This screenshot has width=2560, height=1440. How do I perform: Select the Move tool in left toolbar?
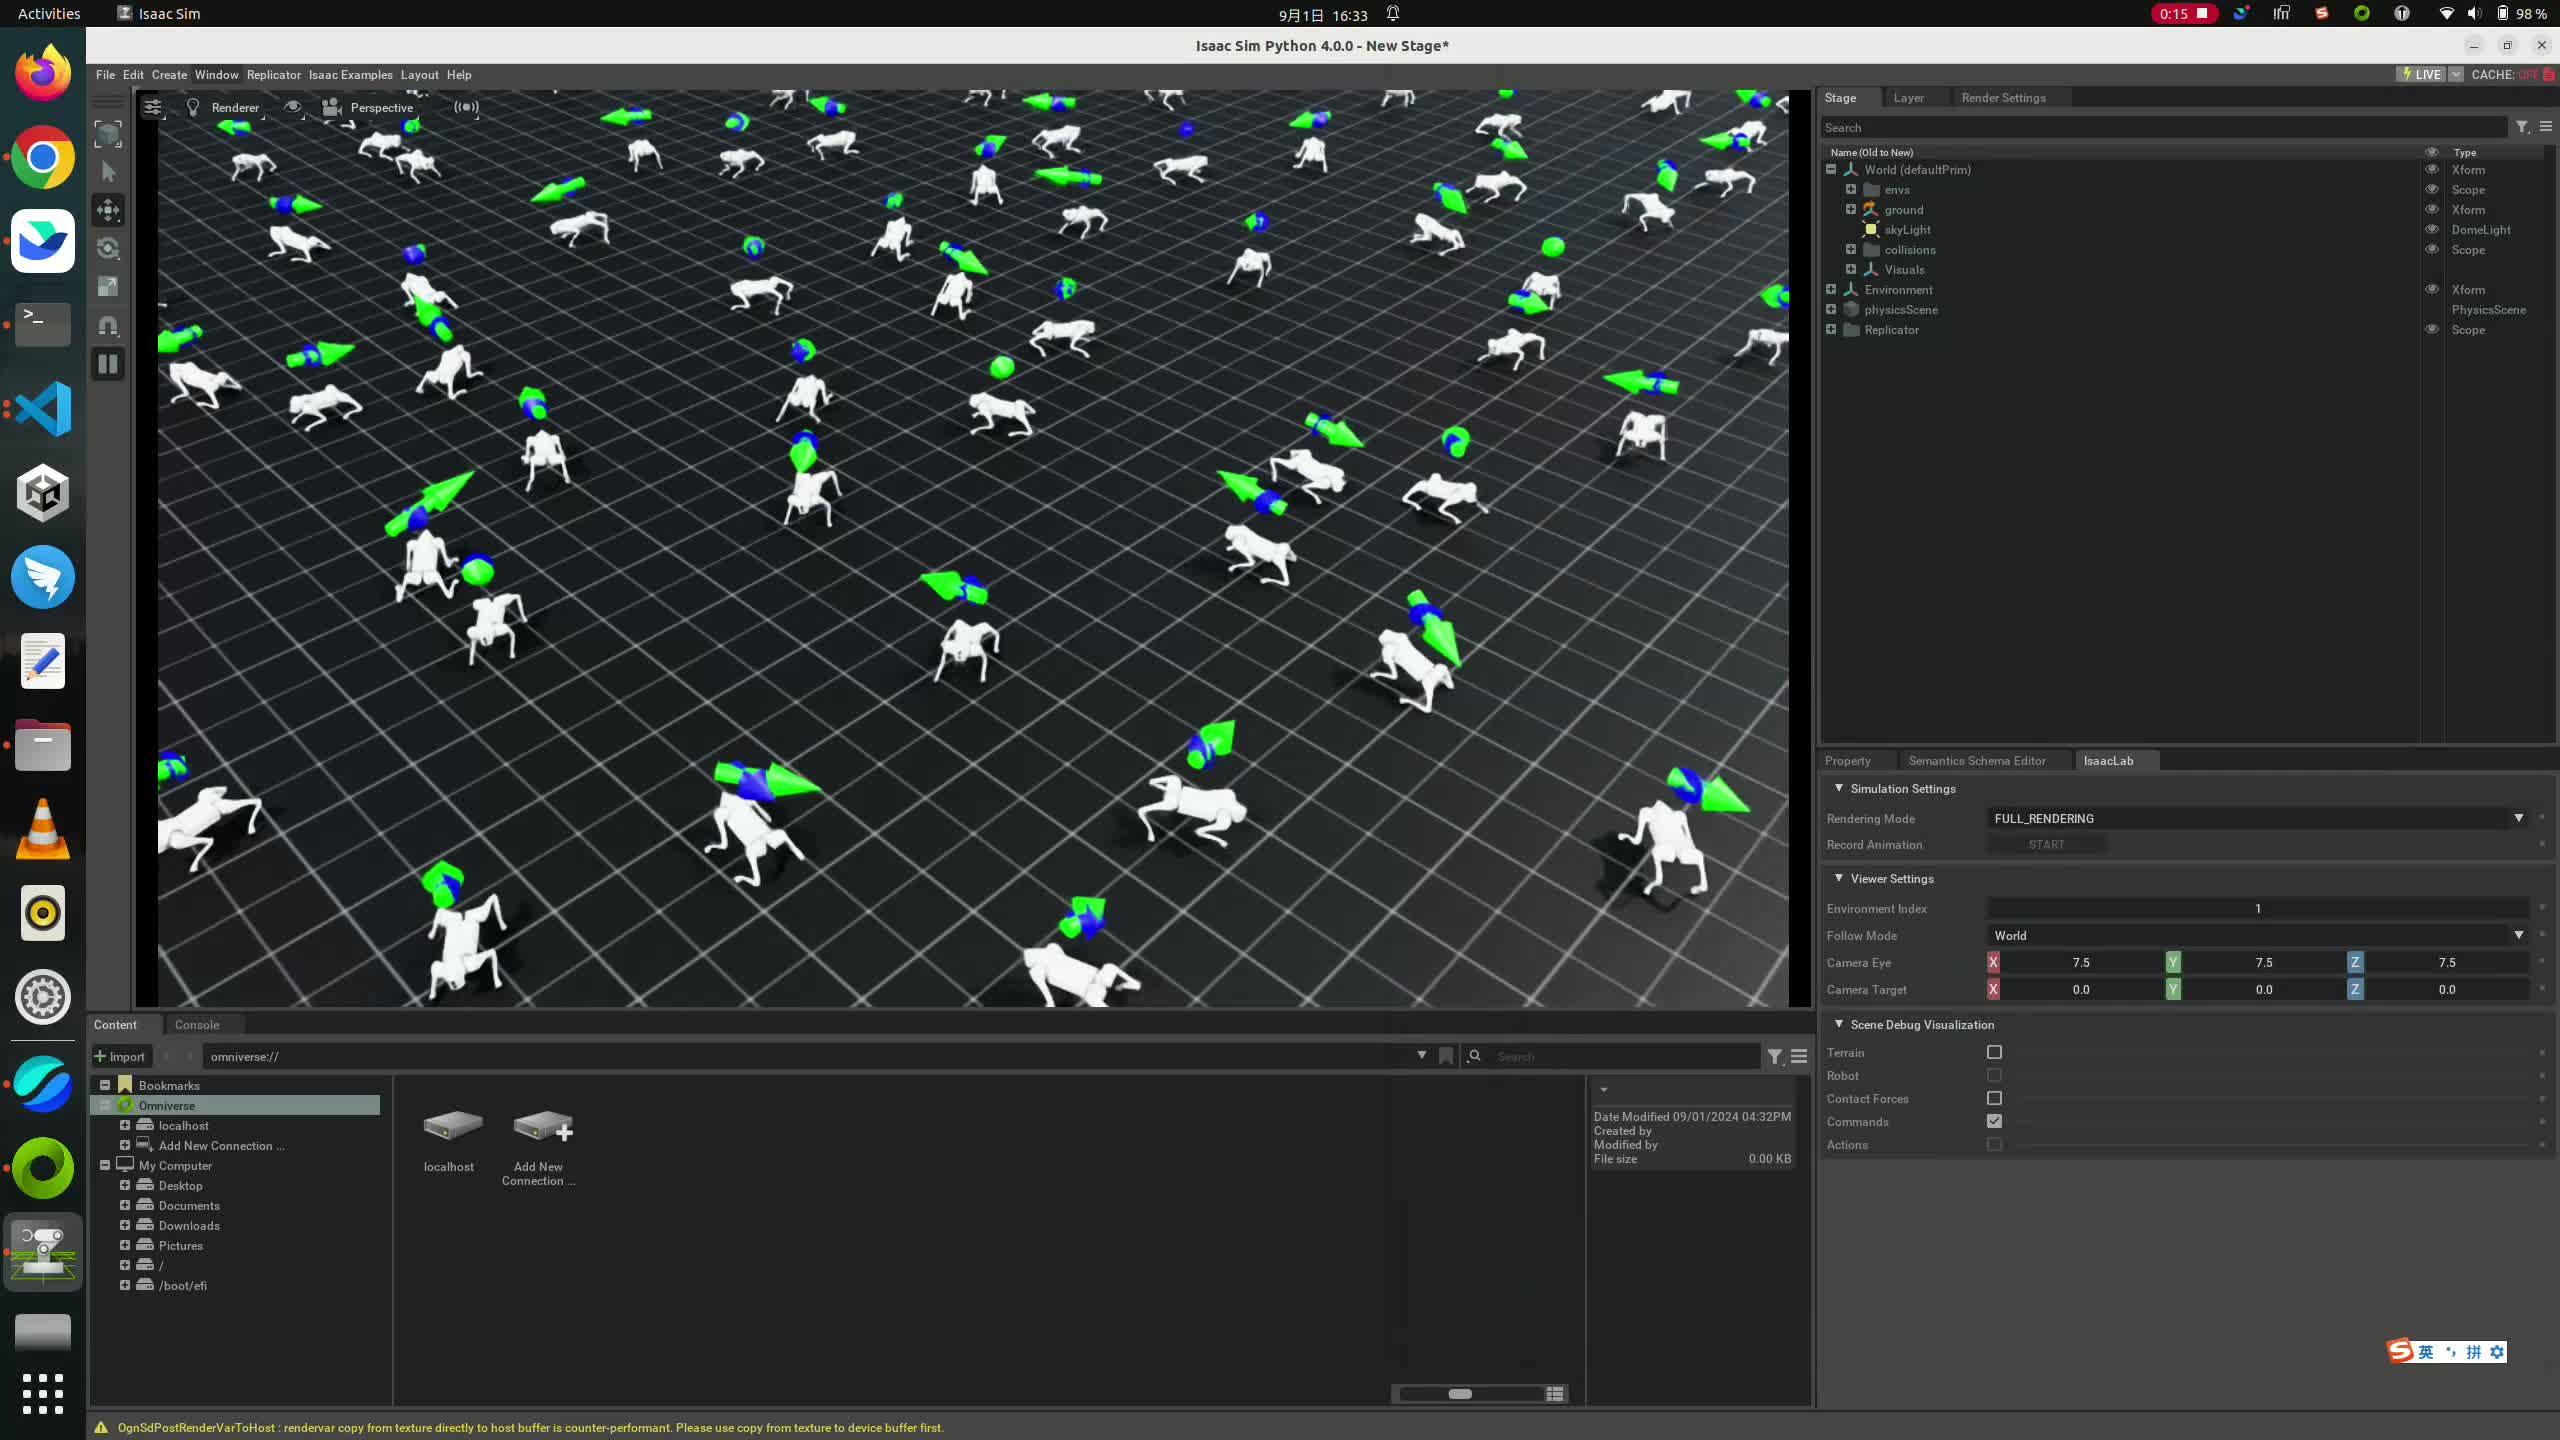[108, 210]
